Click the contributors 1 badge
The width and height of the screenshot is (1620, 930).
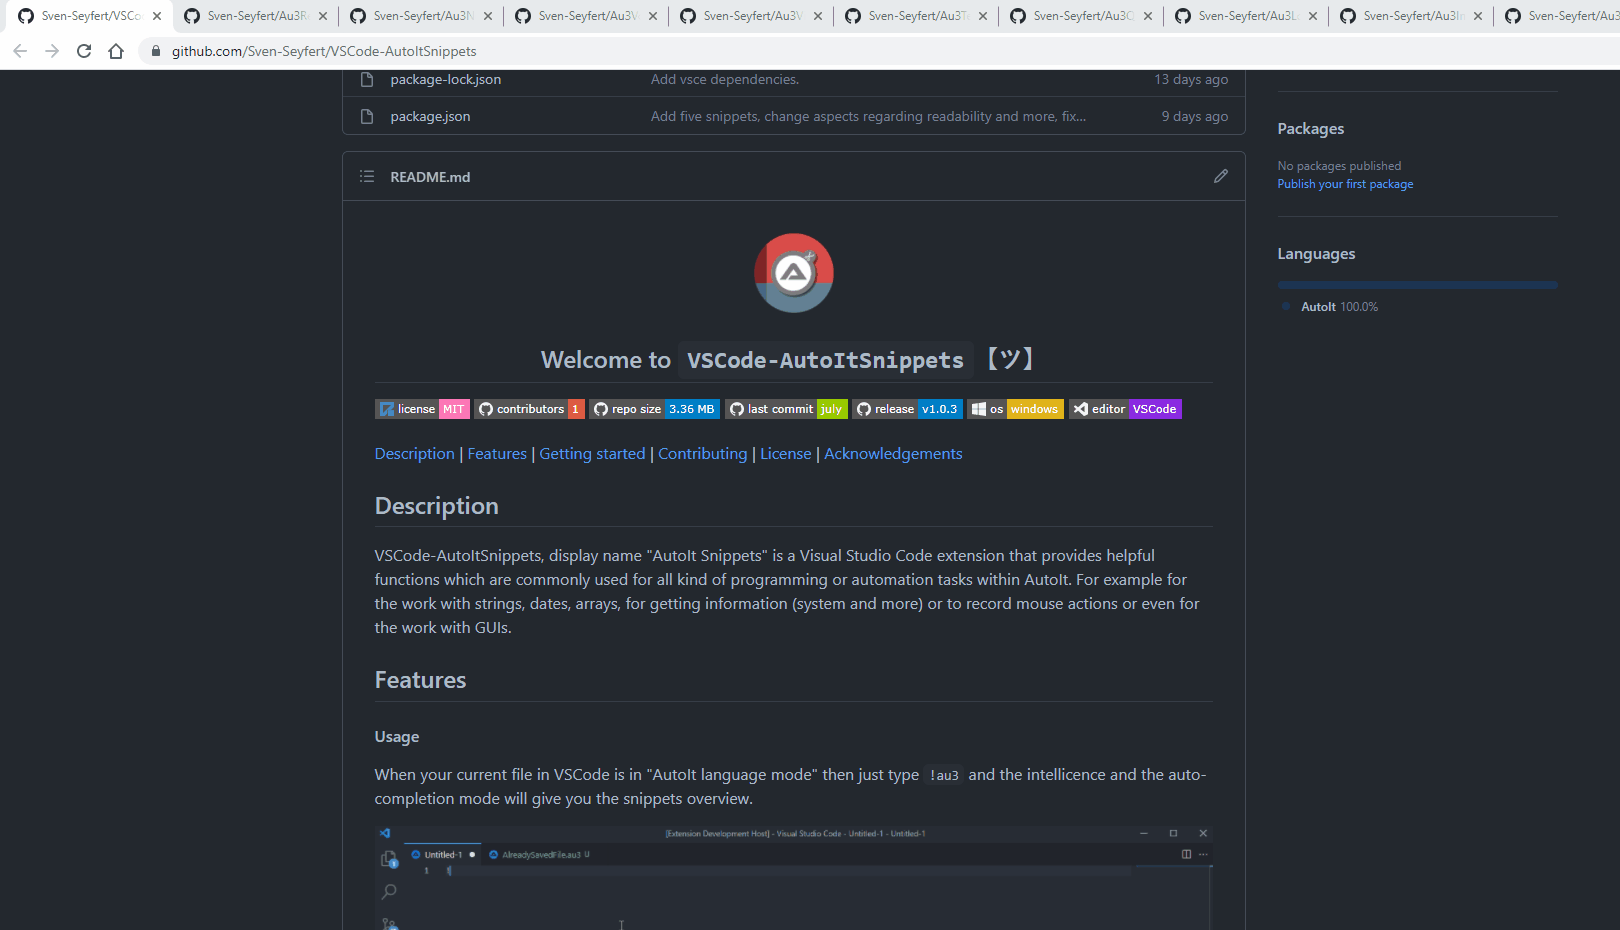[x=529, y=409]
